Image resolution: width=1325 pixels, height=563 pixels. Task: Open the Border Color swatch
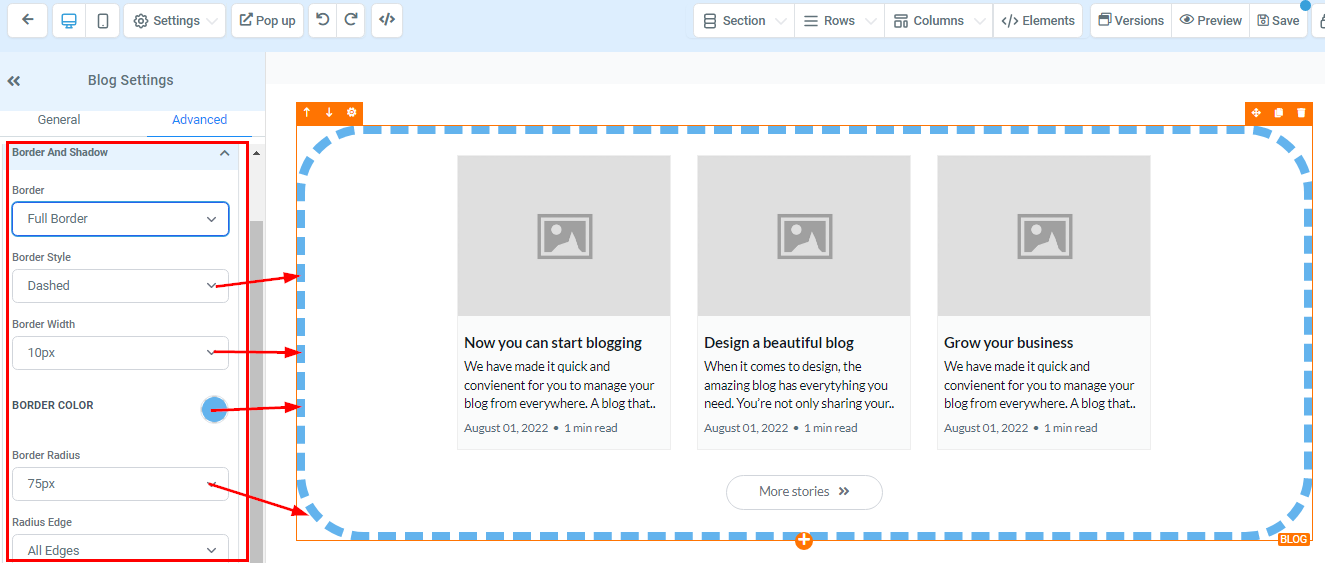tap(214, 409)
